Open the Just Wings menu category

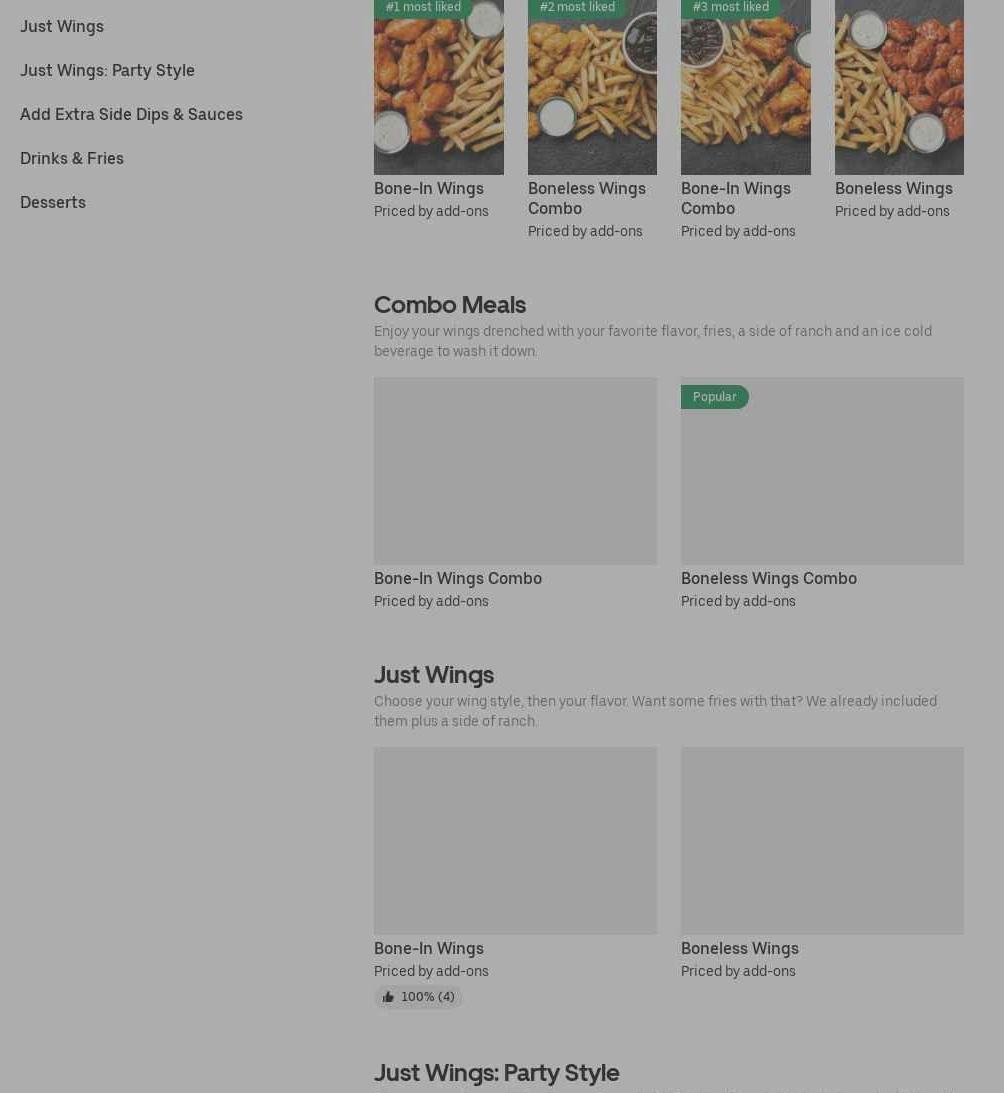point(62,26)
